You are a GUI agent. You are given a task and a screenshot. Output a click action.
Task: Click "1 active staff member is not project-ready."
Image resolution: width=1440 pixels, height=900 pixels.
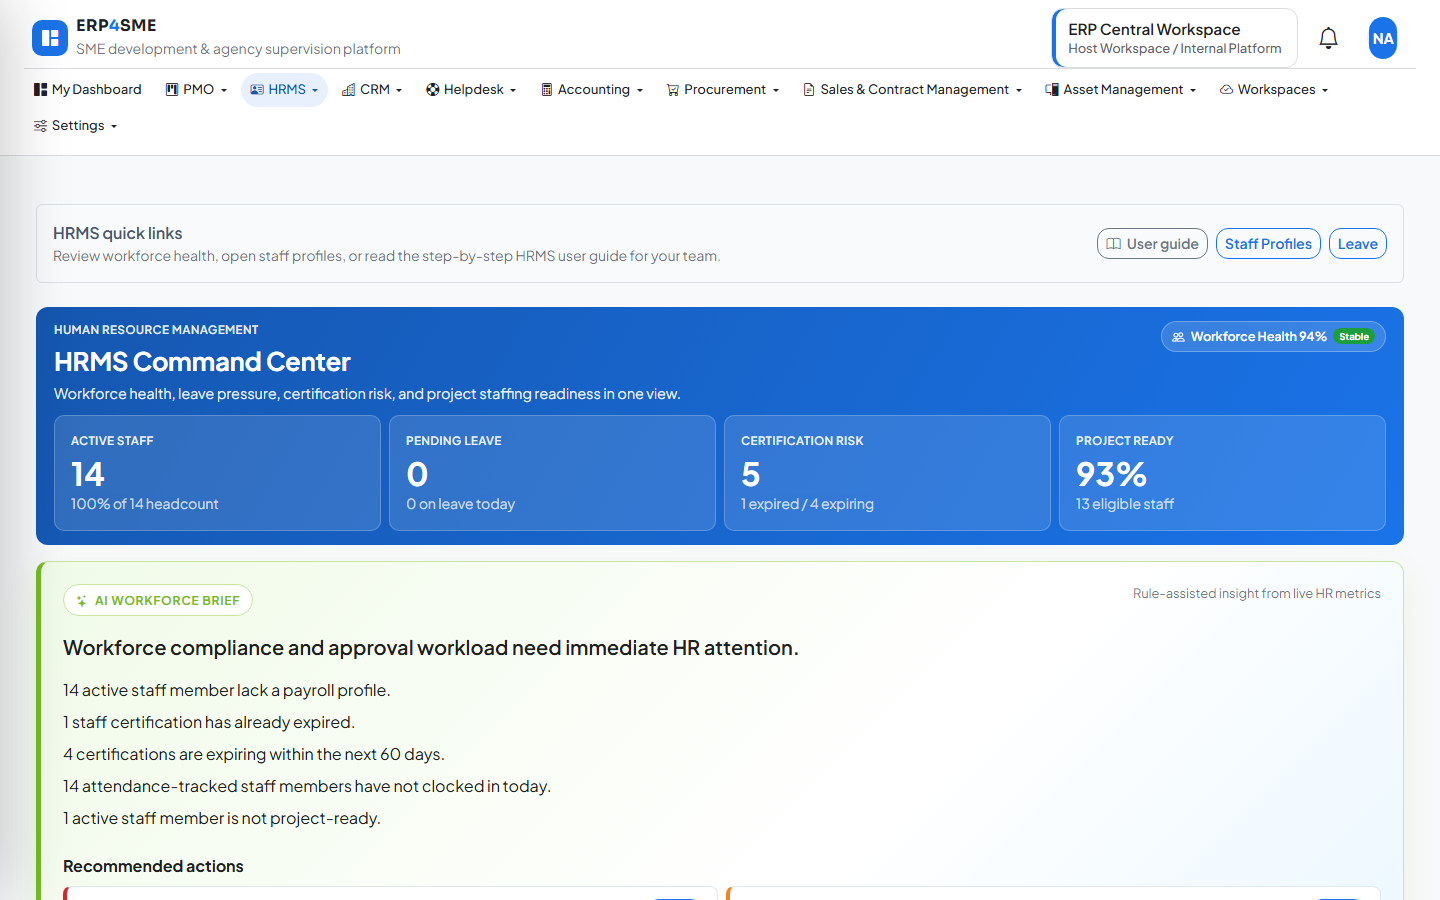point(222,818)
